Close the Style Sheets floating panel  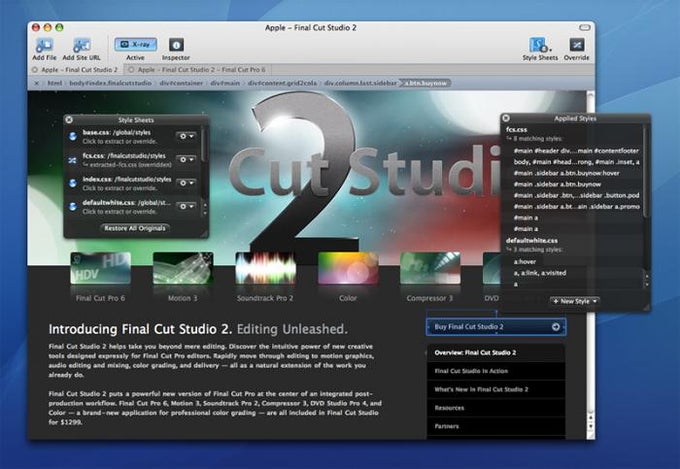click(69, 120)
